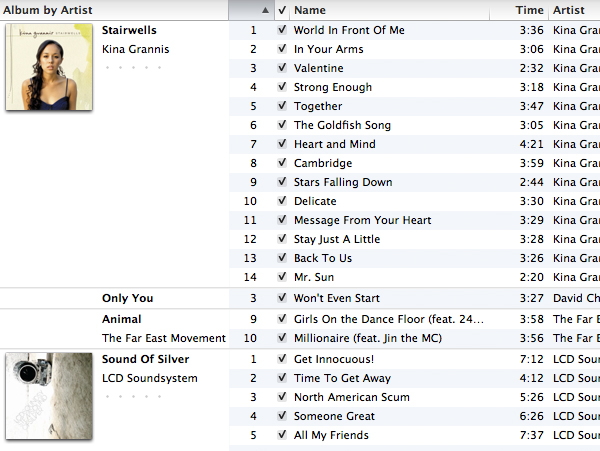
Task: Set star rating for Stairwells album
Action: [x=134, y=68]
